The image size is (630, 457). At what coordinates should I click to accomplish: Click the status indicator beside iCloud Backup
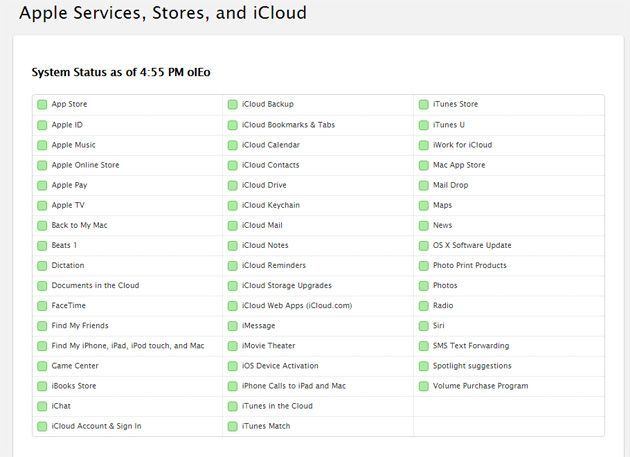point(232,104)
